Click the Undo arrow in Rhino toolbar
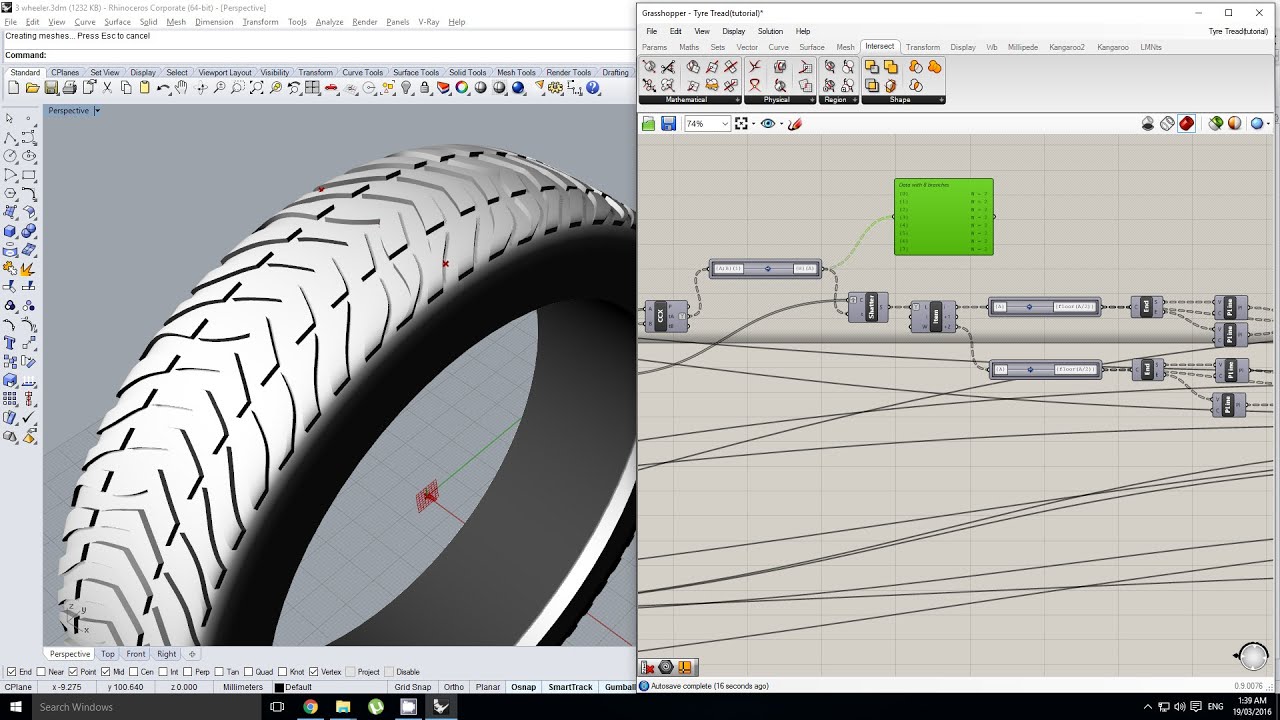Screen dimensions: 1280x720 click(x=162, y=88)
